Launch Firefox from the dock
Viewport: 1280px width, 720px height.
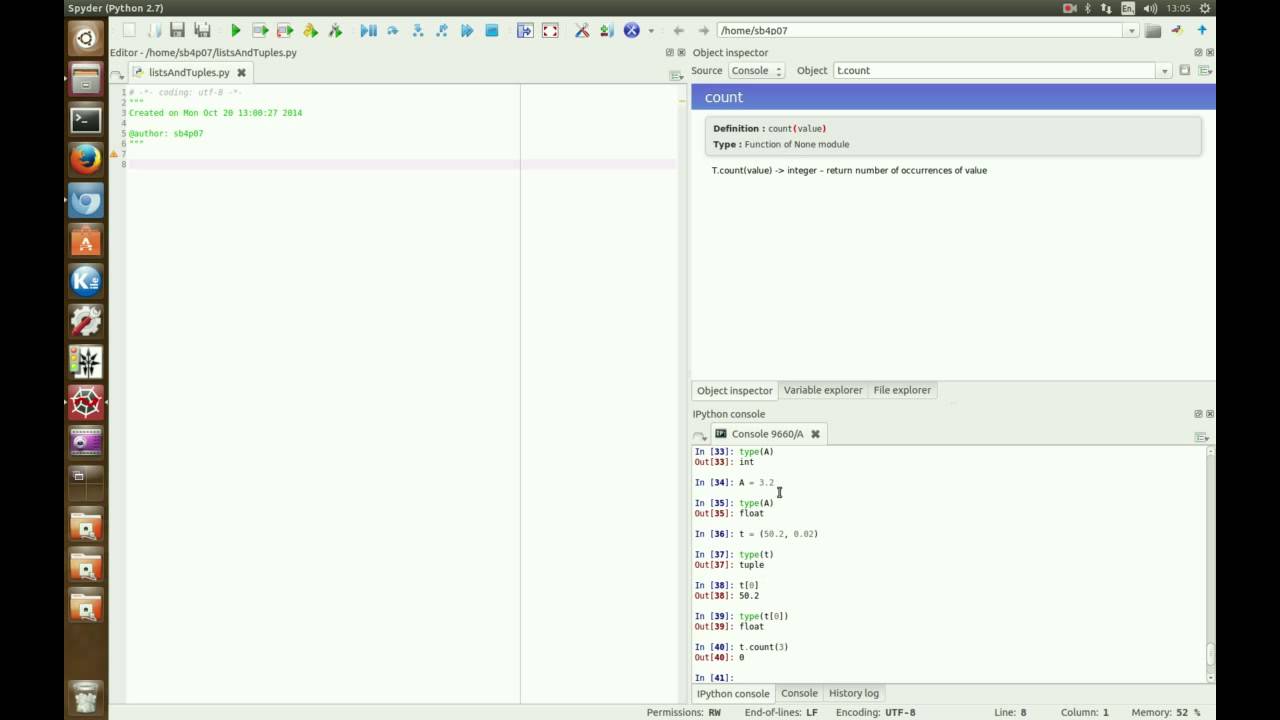[86, 160]
